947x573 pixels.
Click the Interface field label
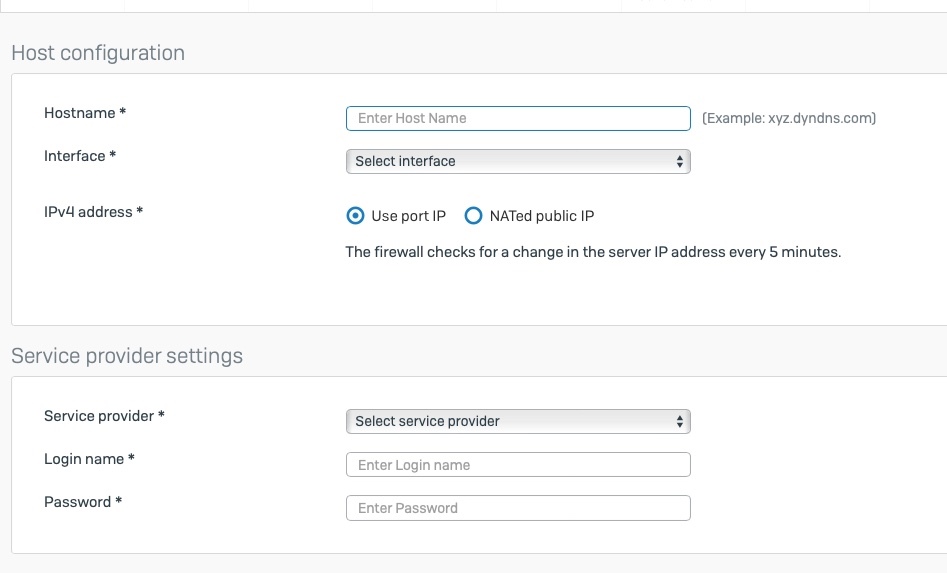coord(80,156)
